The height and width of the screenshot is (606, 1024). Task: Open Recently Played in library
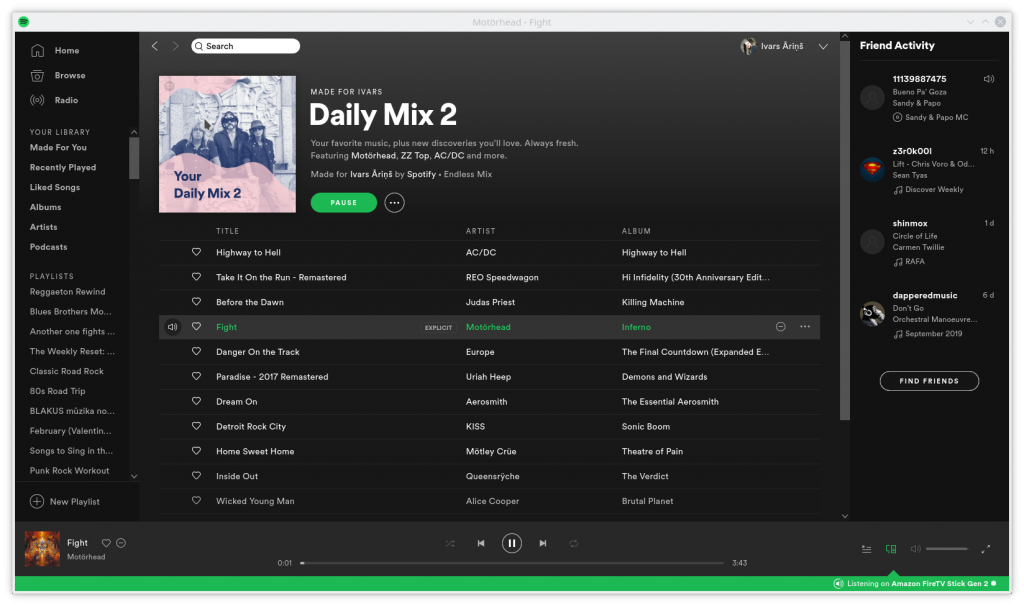(63, 167)
